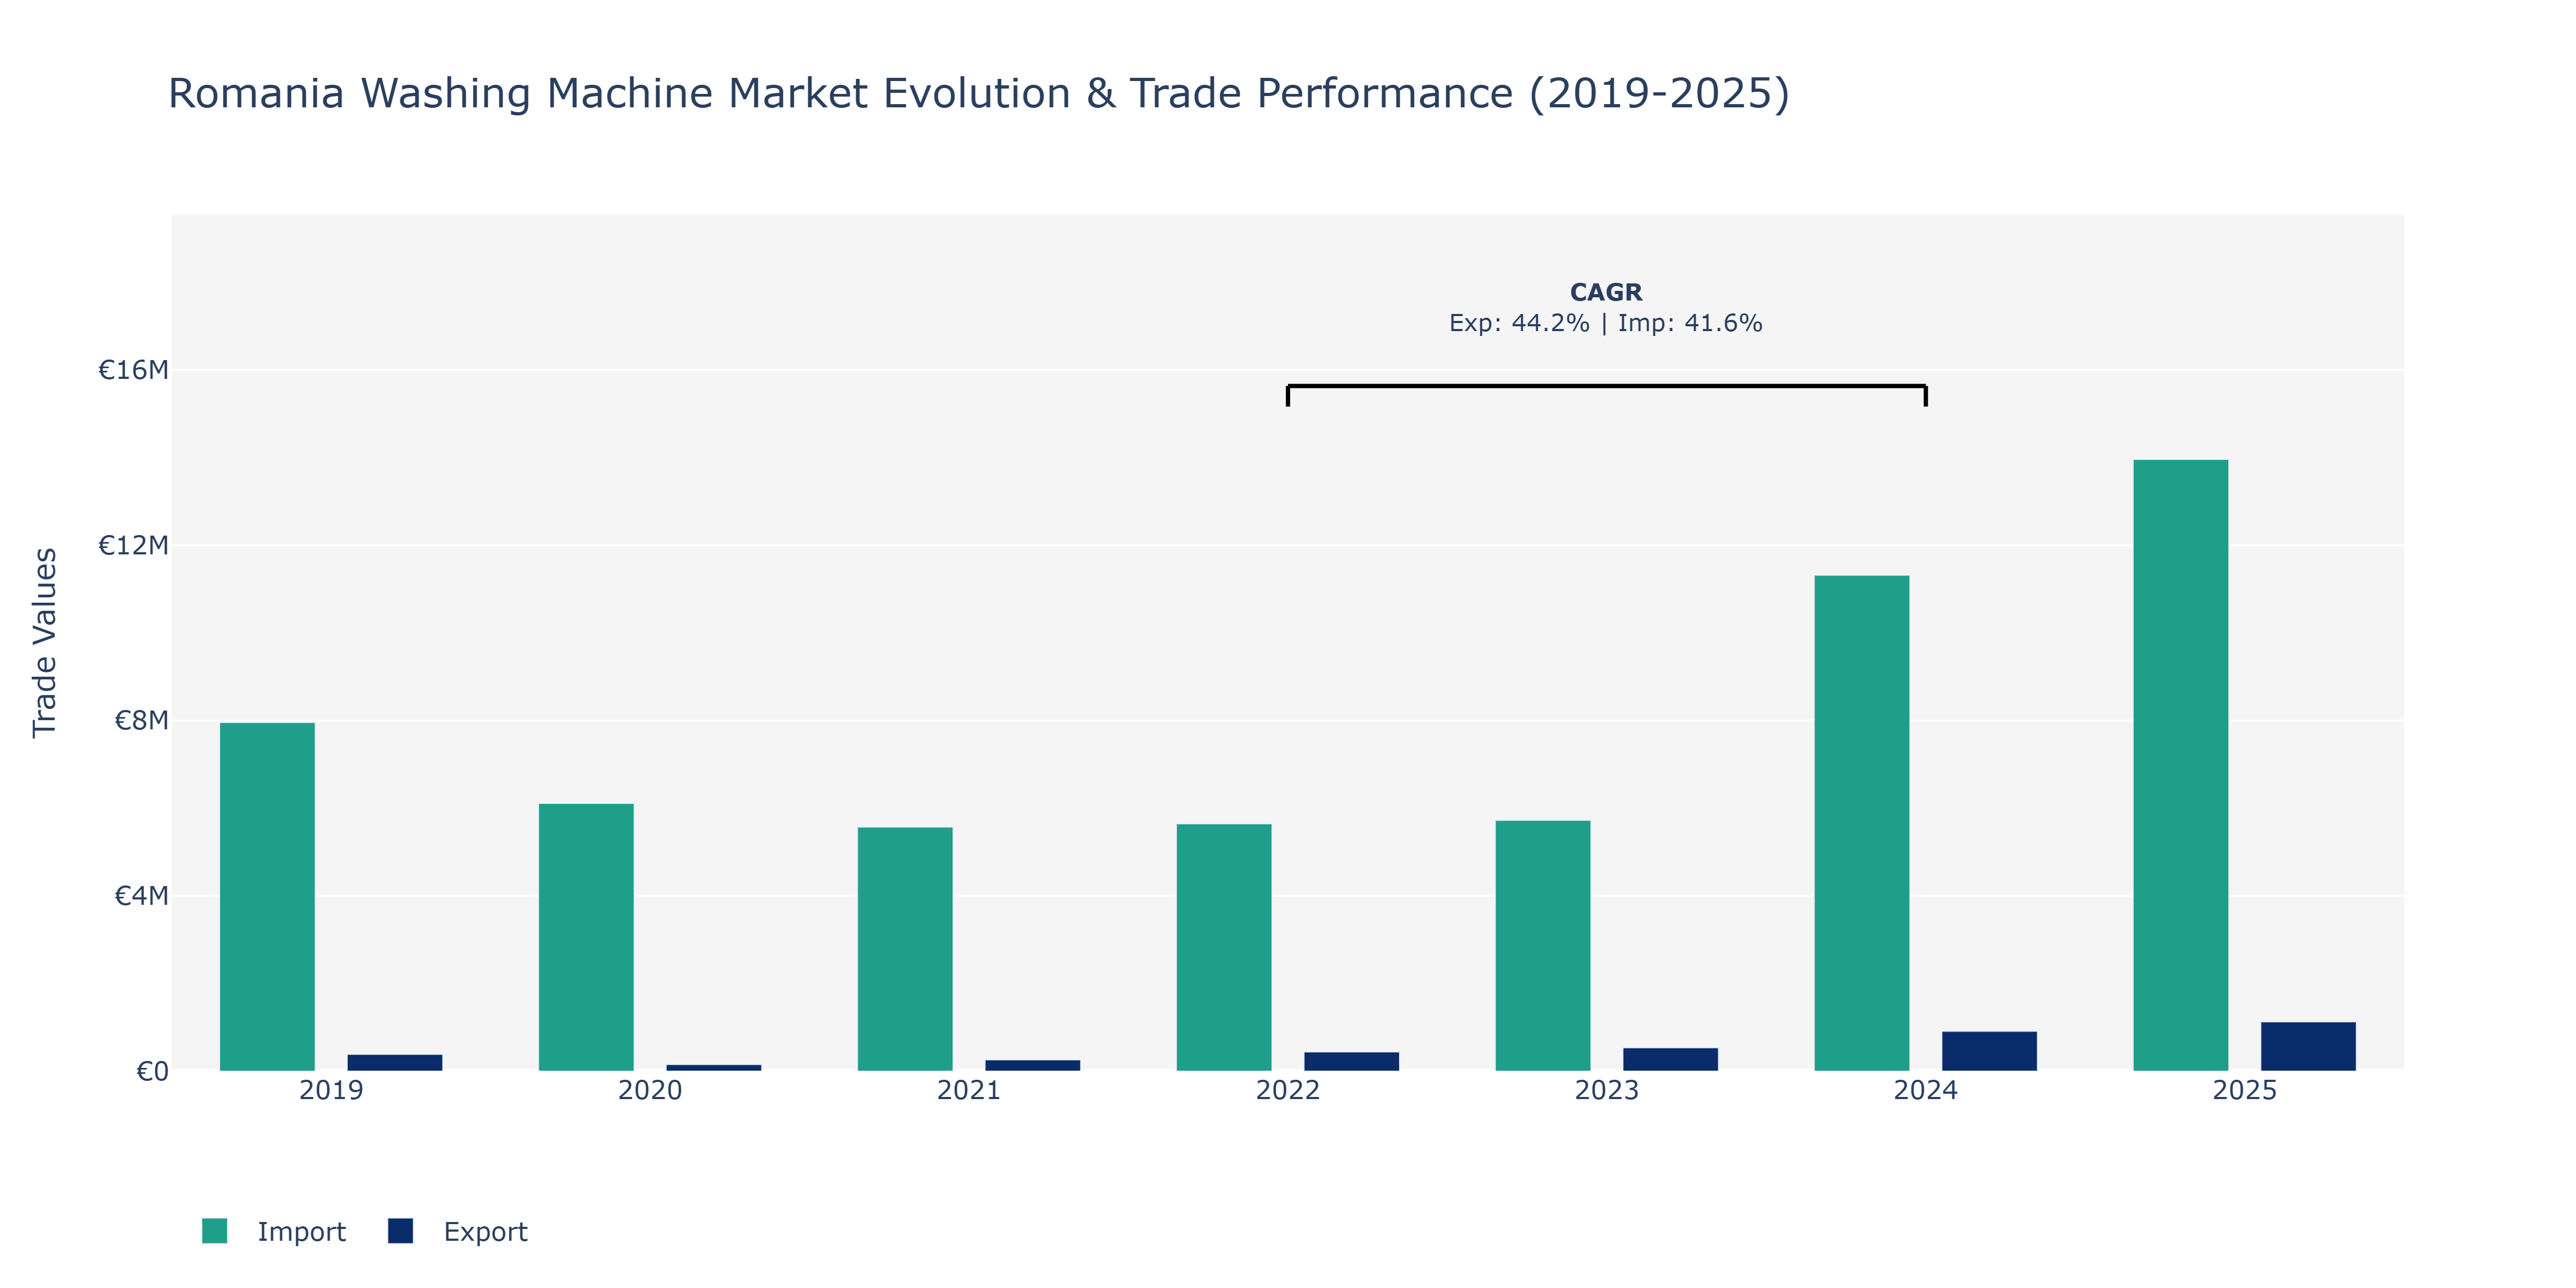Select the 2024 Import bar
Viewport: 2576px width, 1288px height.
point(1862,823)
